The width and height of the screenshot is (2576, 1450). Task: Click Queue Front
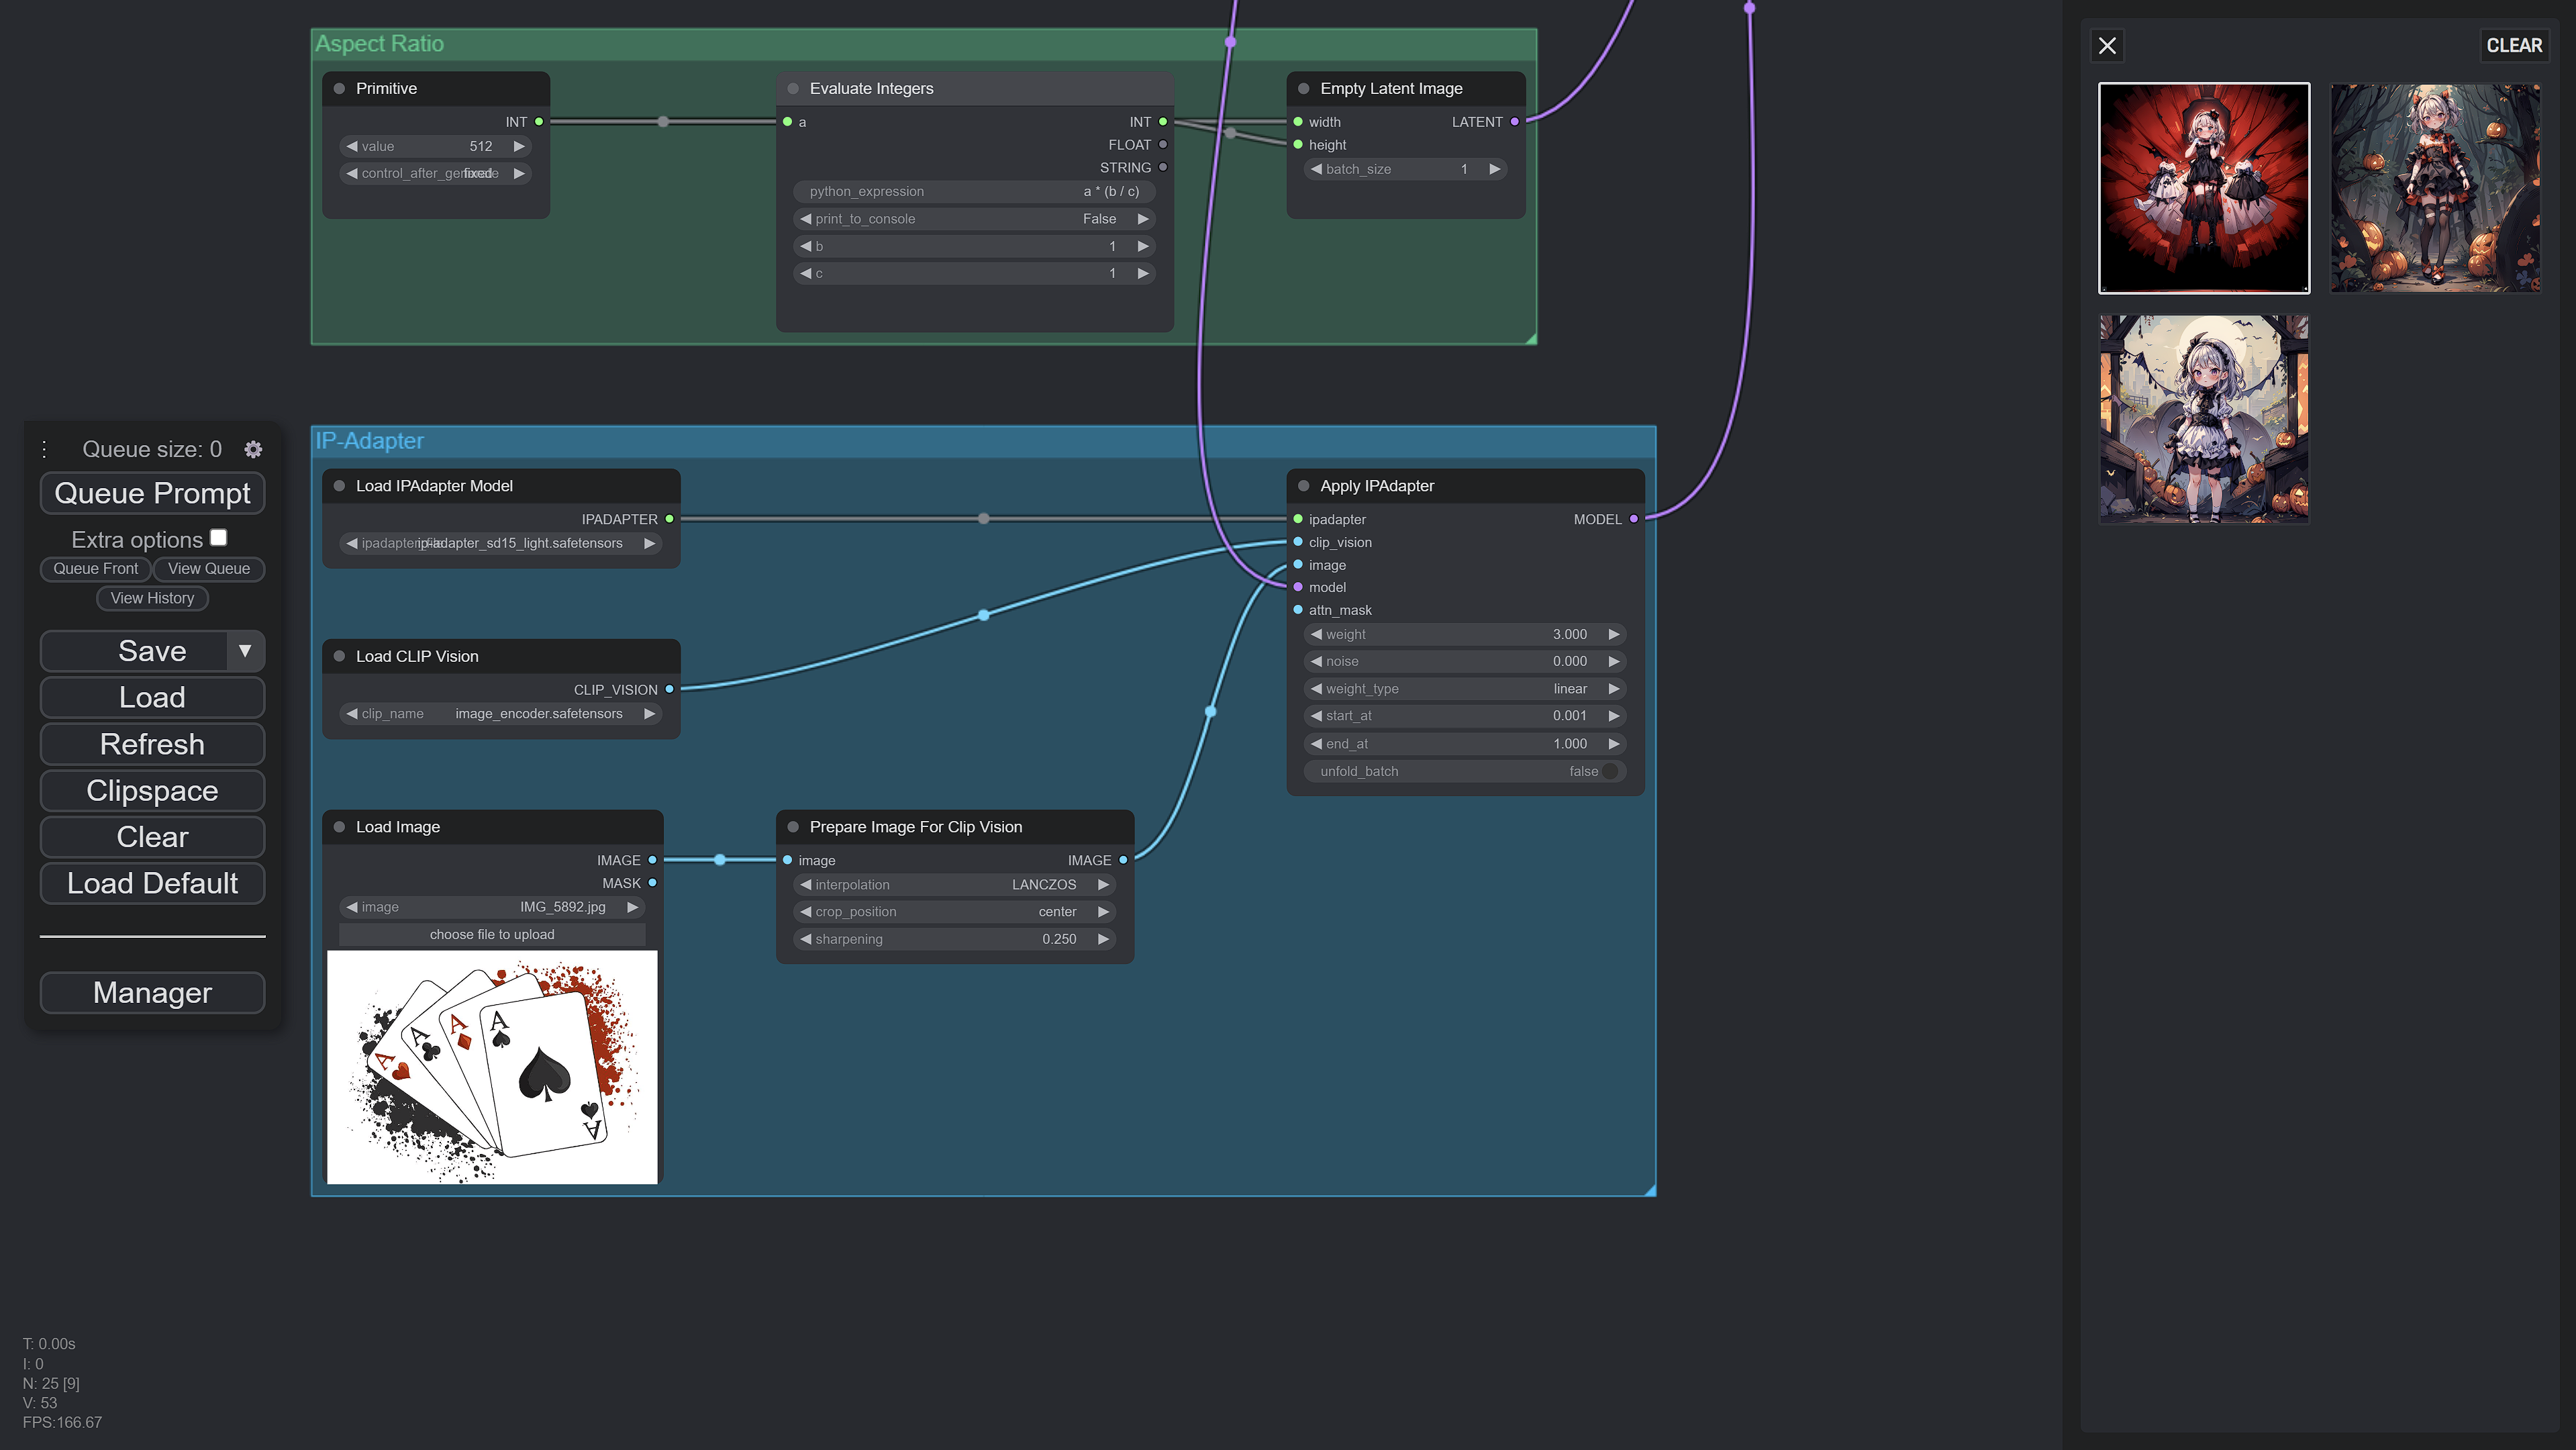click(x=95, y=569)
